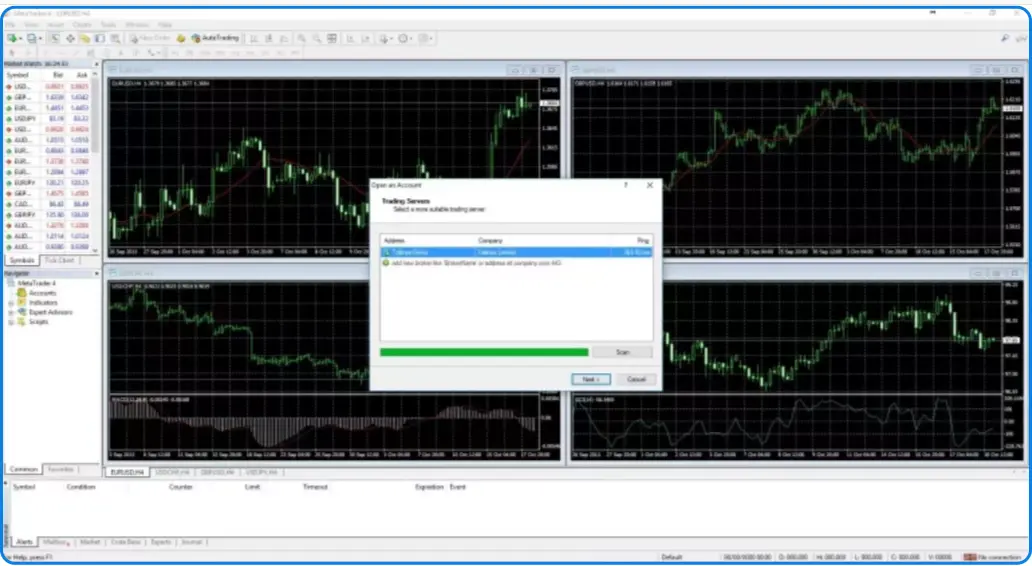Select USDJPY row in Market Watch

[x=48, y=118]
